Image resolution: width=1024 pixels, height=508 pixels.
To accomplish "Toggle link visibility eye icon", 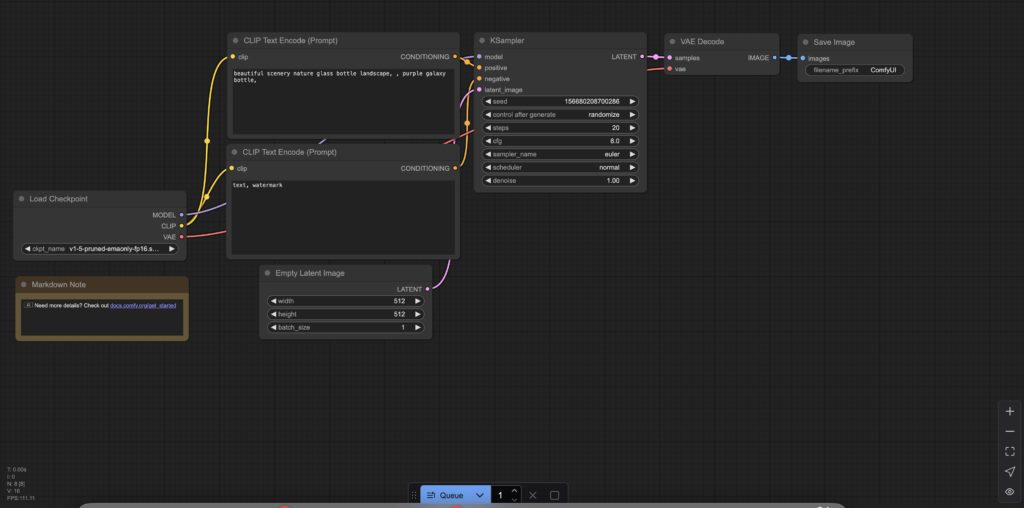I will click(x=1009, y=491).
